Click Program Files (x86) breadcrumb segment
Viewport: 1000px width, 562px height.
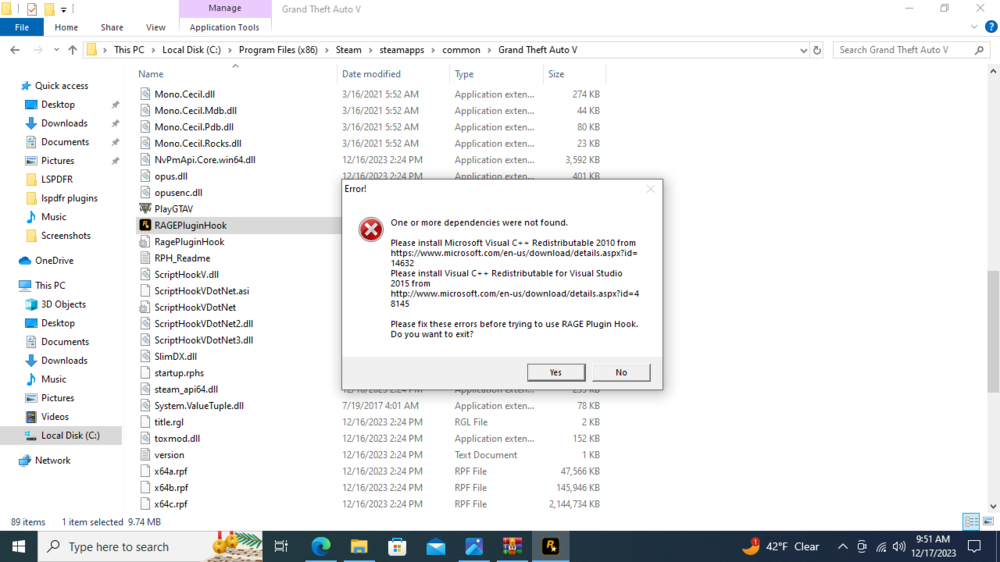pyautogui.click(x=278, y=50)
